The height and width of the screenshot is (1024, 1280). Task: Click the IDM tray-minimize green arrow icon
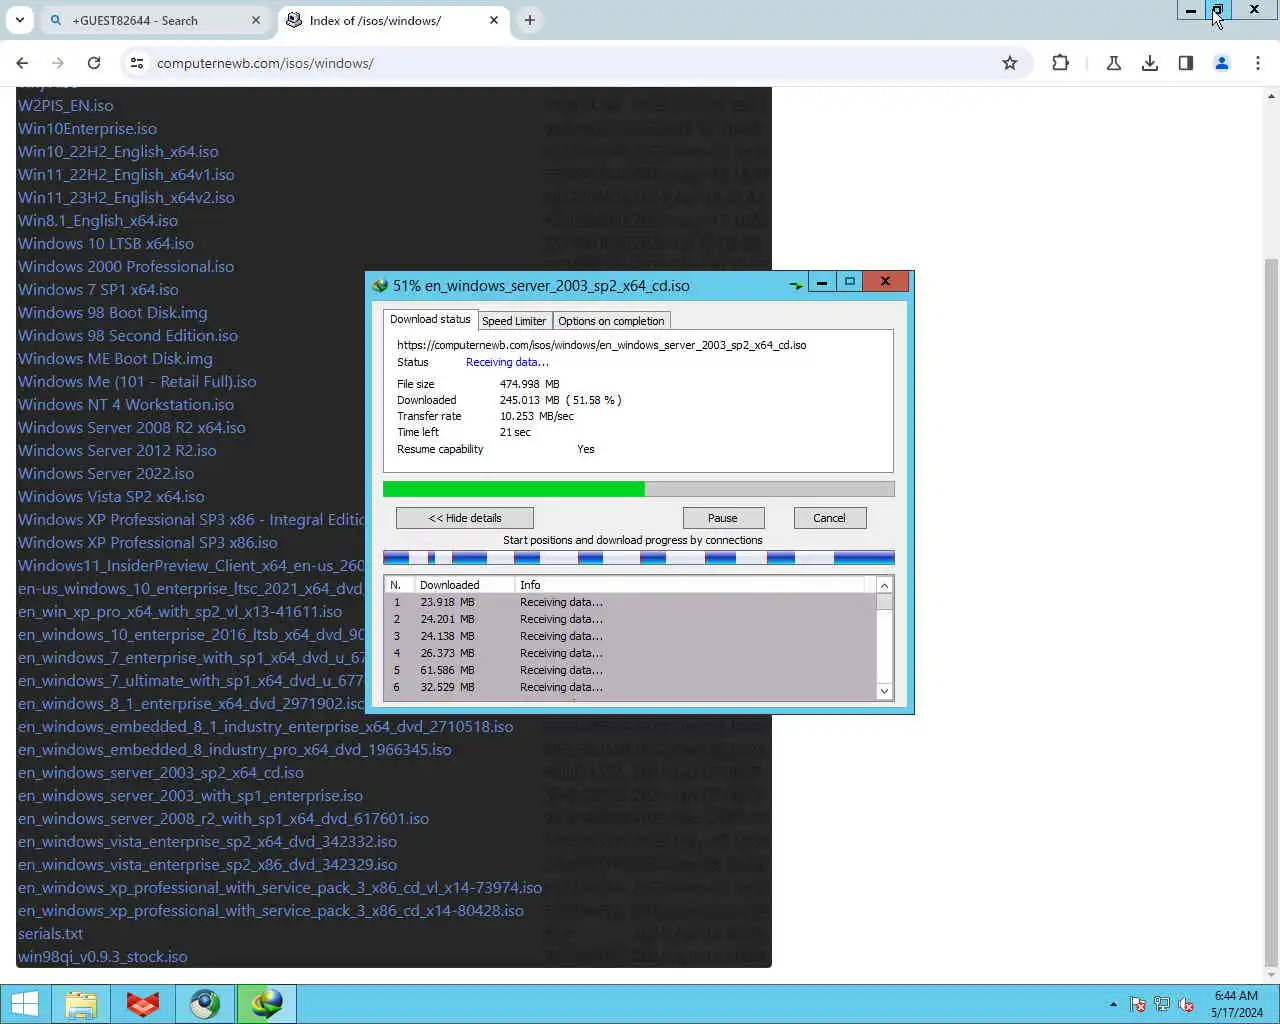(x=796, y=285)
